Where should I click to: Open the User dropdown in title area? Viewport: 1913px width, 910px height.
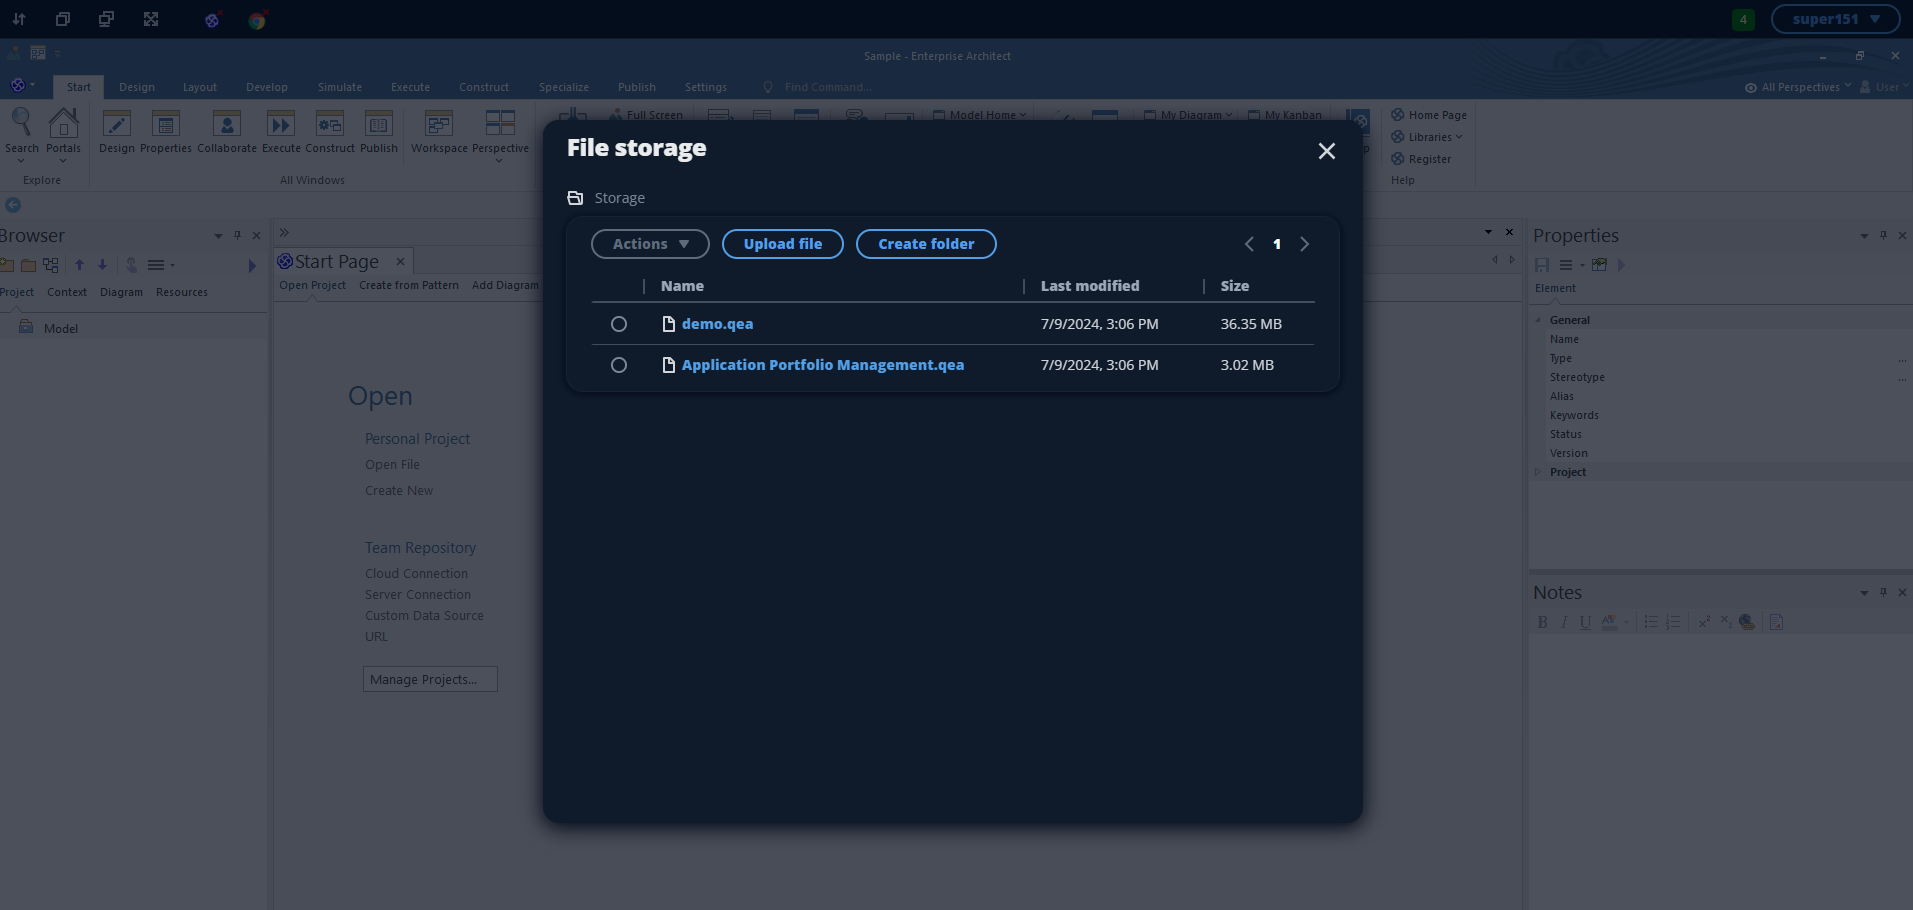[x=1884, y=87]
